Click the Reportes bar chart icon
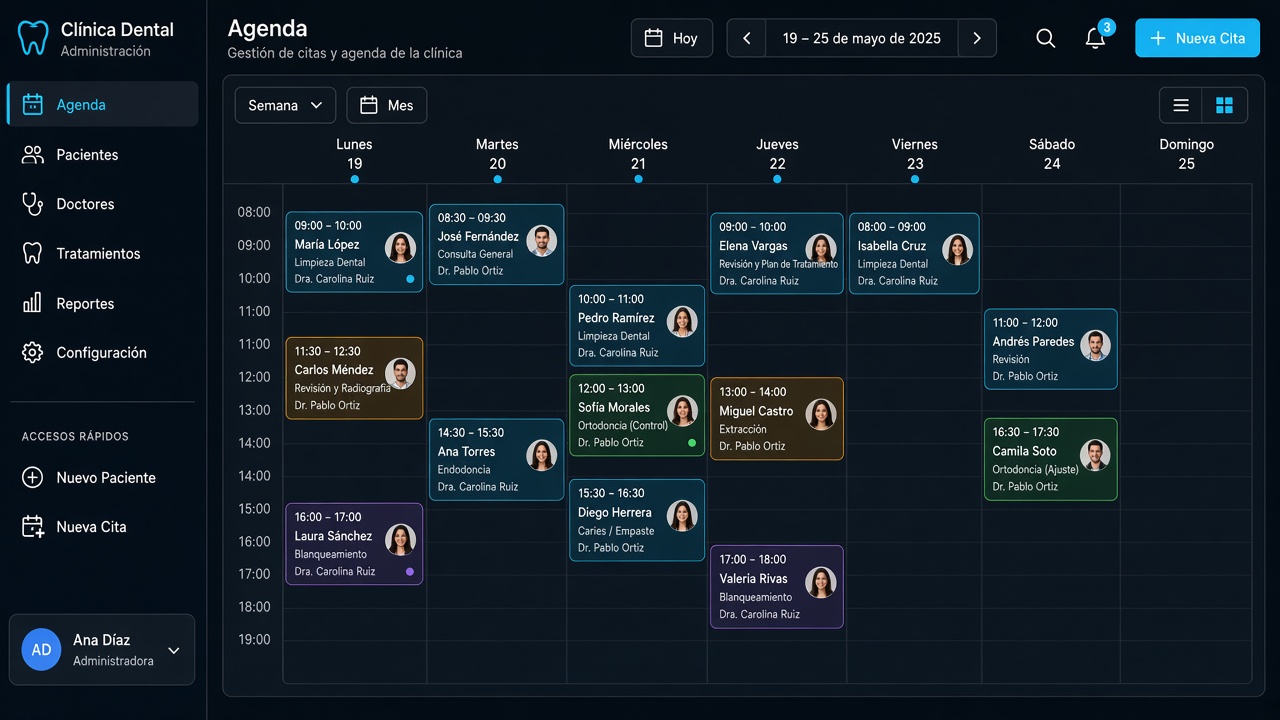This screenshot has height=720, width=1280. click(x=33, y=303)
